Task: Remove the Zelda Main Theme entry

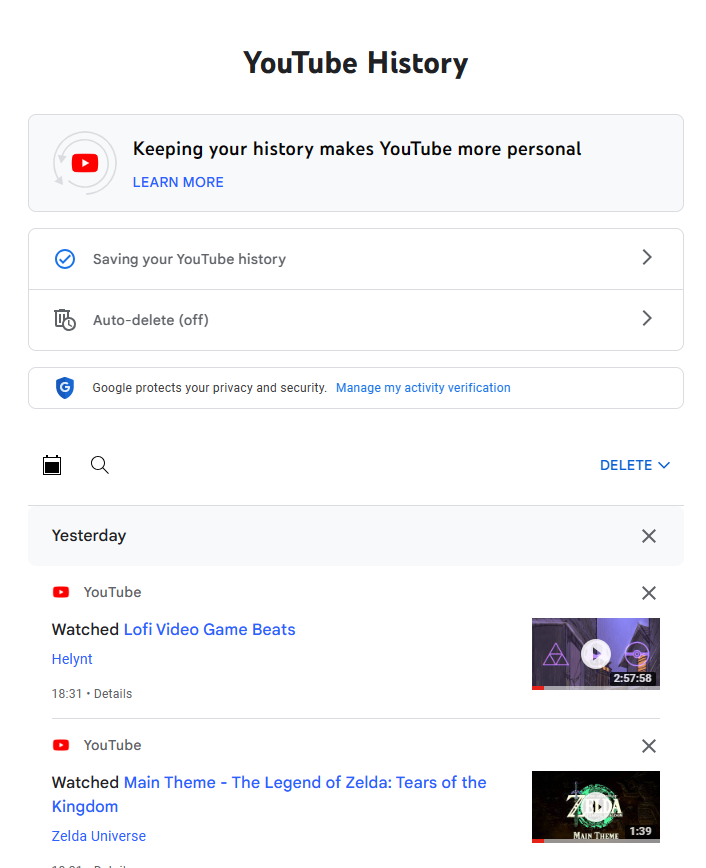Action: click(x=649, y=746)
